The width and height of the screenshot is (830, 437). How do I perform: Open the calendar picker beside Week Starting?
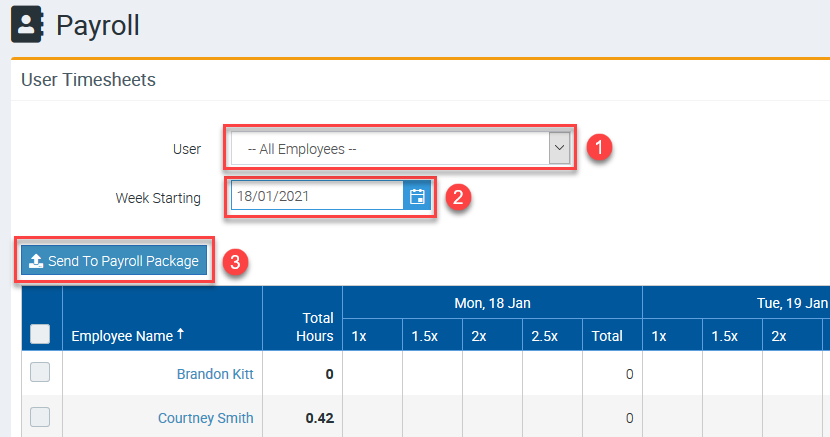(417, 196)
